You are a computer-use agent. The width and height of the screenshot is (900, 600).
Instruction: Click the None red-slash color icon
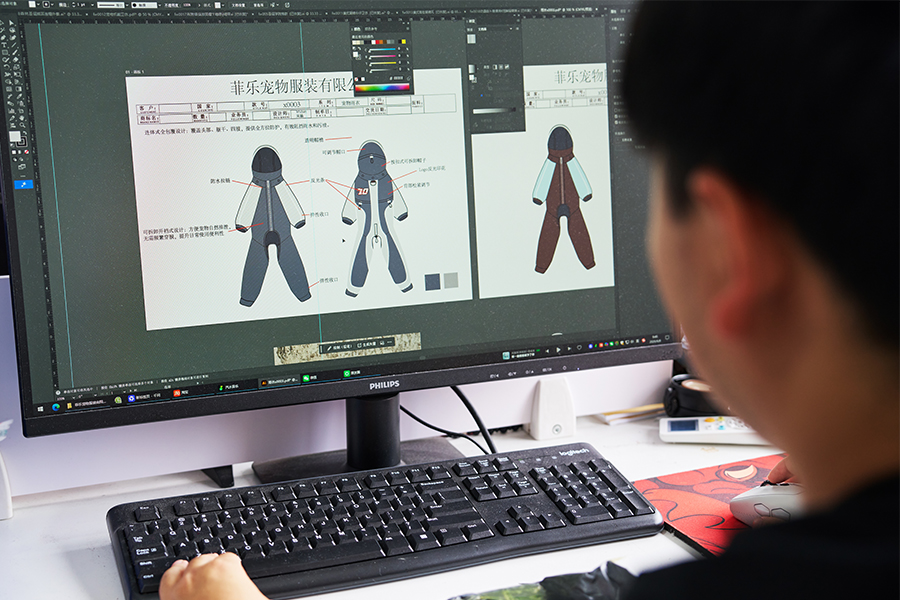[x=26, y=152]
